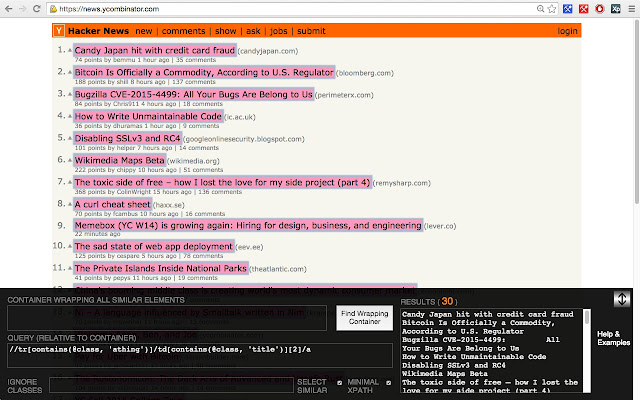640x400 pixels.
Task: Upvote A curl cheat sheet story
Action: [x=70, y=204]
